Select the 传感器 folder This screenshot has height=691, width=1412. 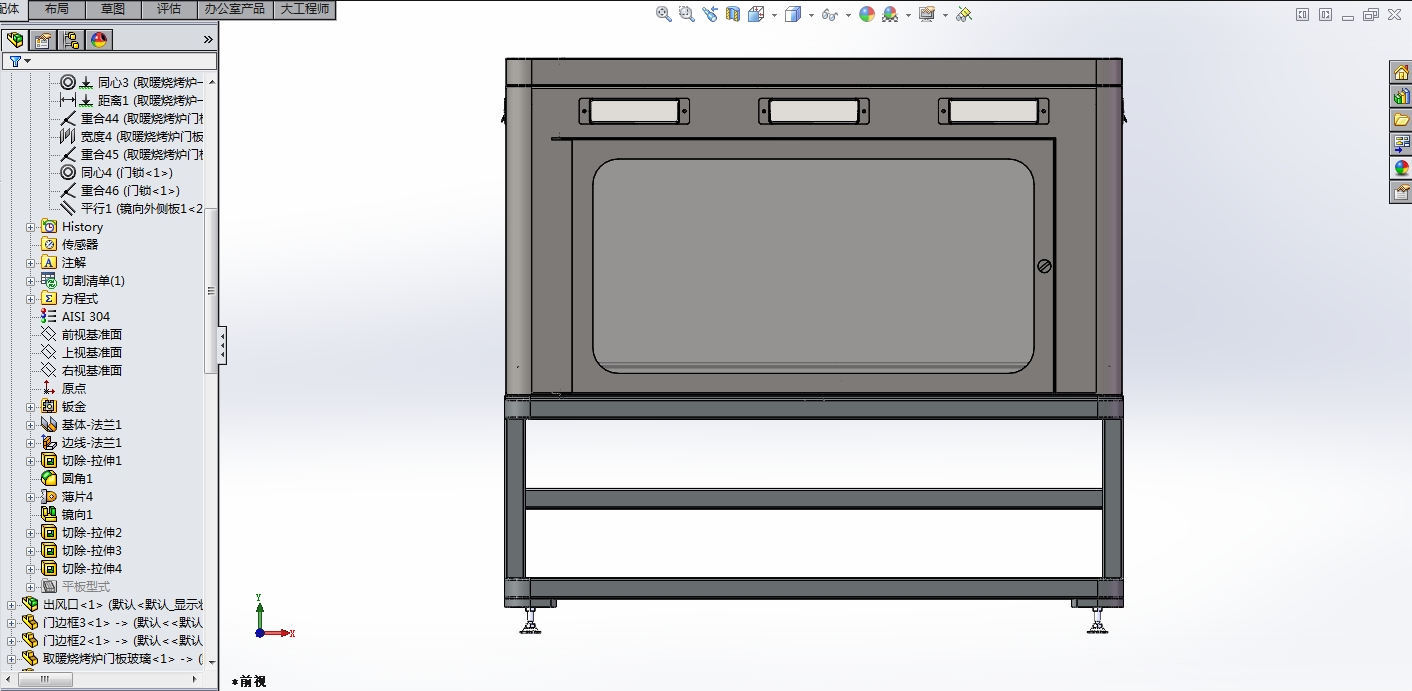pos(70,244)
